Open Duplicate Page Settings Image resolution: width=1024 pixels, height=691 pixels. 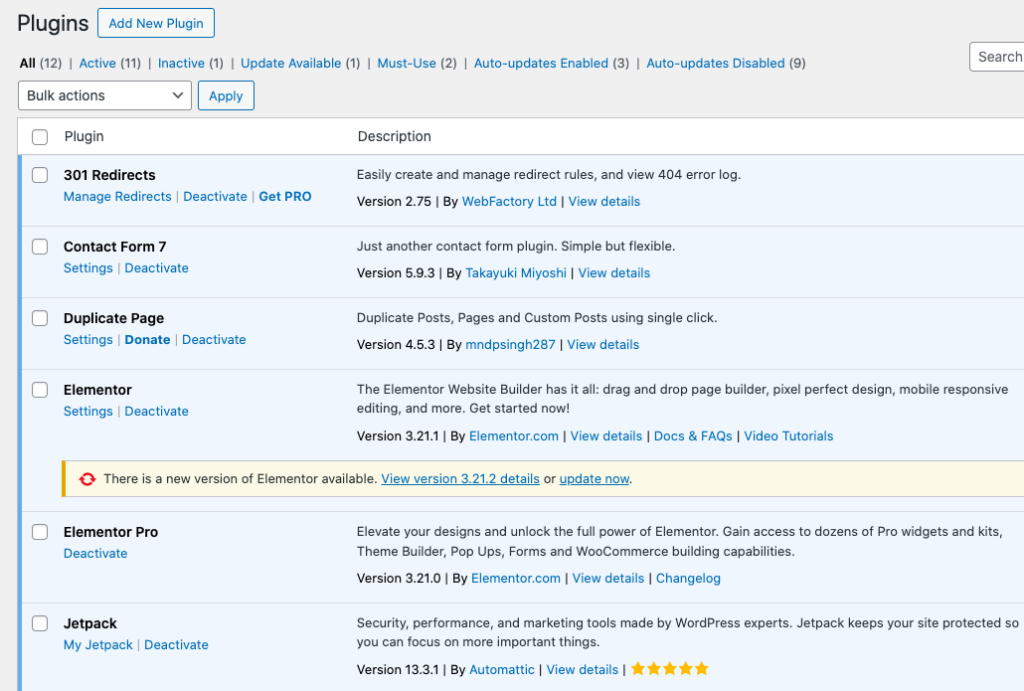pyautogui.click(x=88, y=340)
